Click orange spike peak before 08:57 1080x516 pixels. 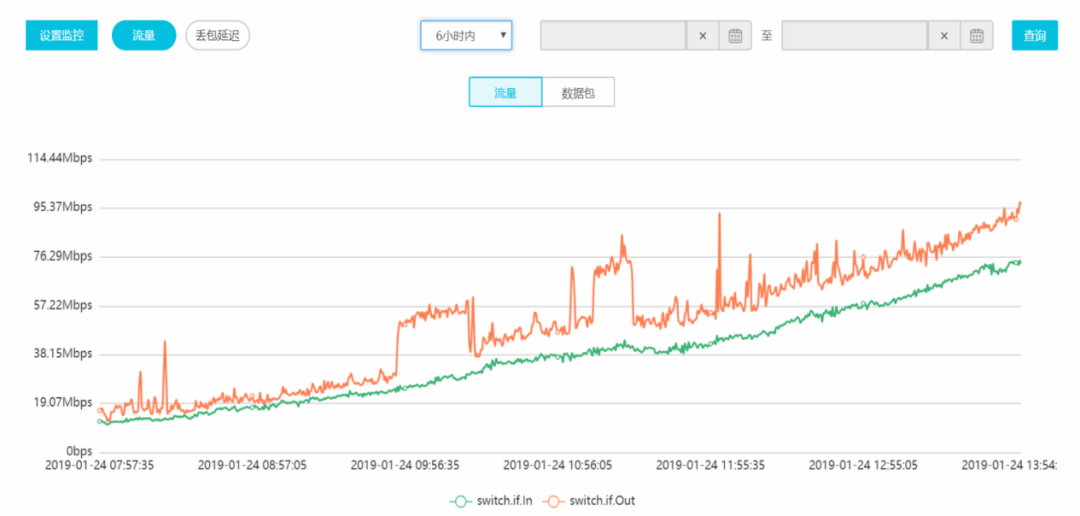click(165, 343)
